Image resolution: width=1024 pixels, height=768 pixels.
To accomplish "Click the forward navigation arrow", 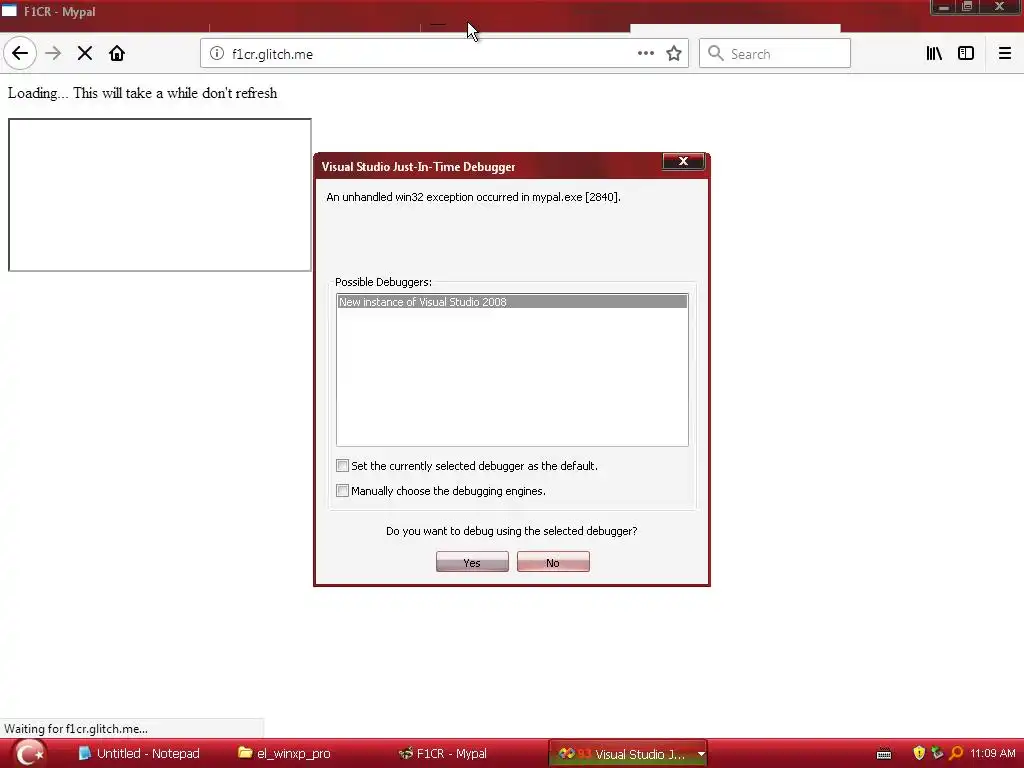I will pyautogui.click(x=53, y=54).
